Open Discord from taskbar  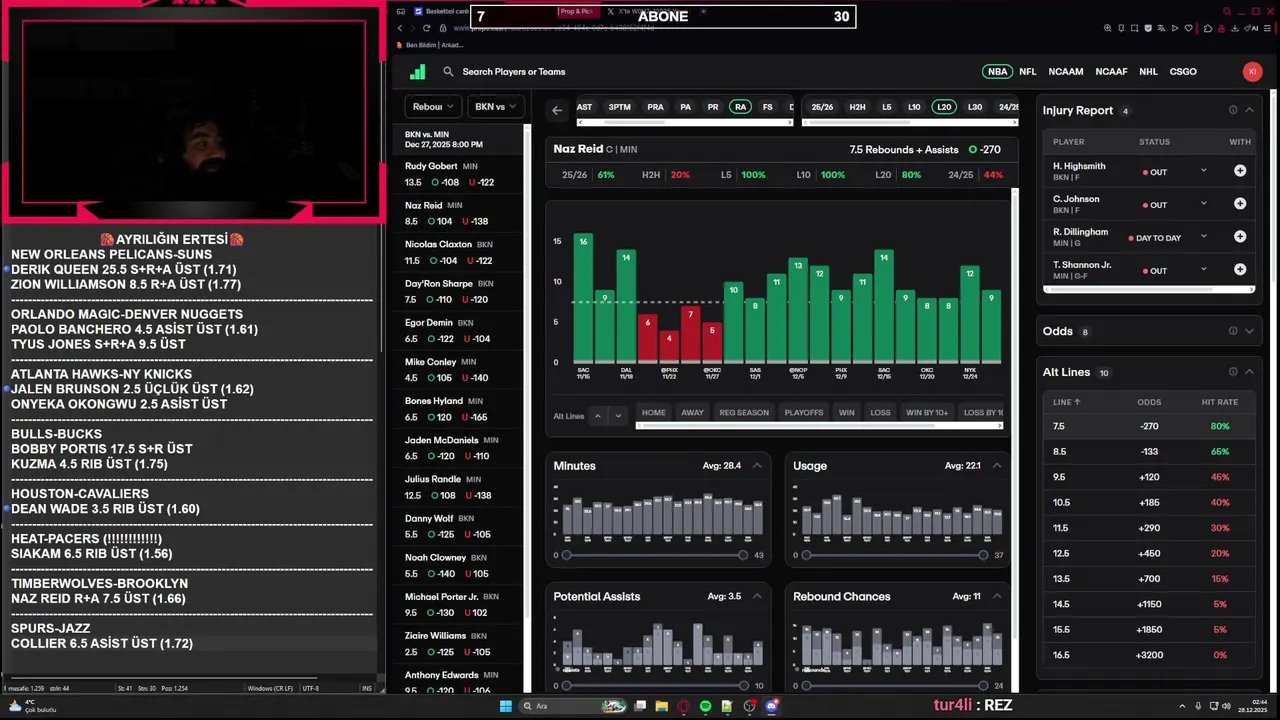pyautogui.click(x=772, y=706)
